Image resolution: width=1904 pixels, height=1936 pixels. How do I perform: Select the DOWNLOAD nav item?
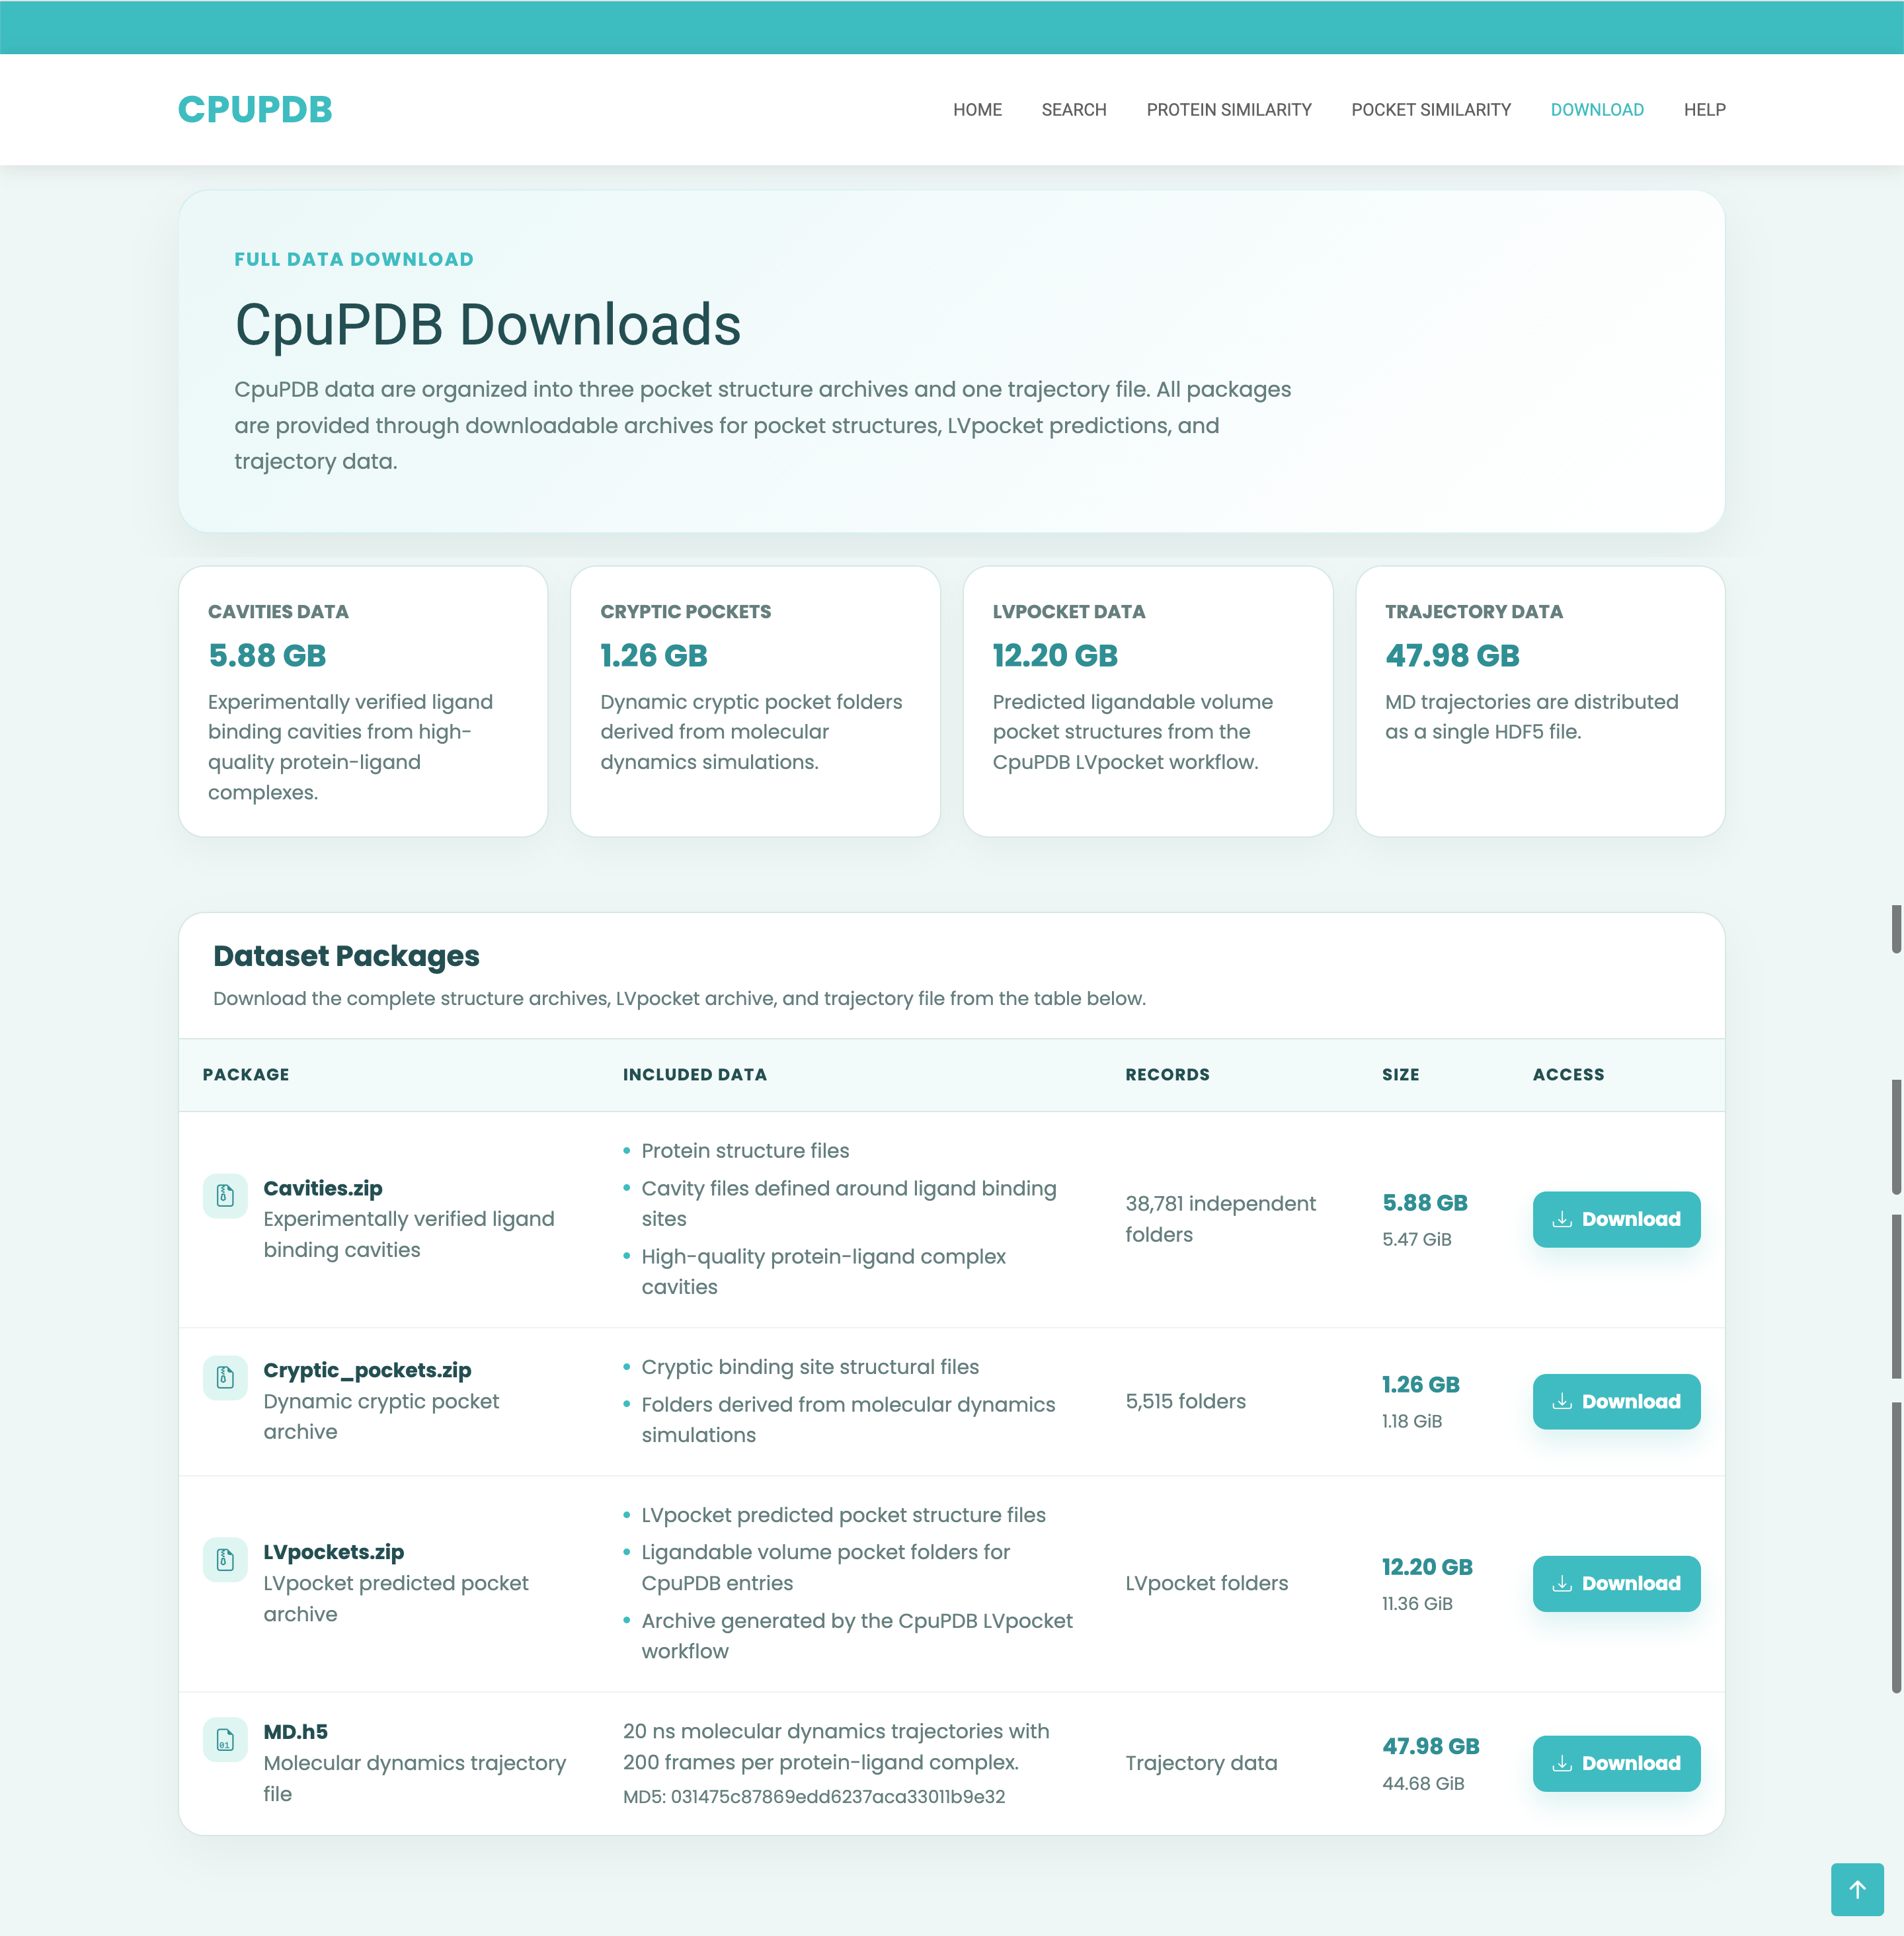pyautogui.click(x=1596, y=110)
